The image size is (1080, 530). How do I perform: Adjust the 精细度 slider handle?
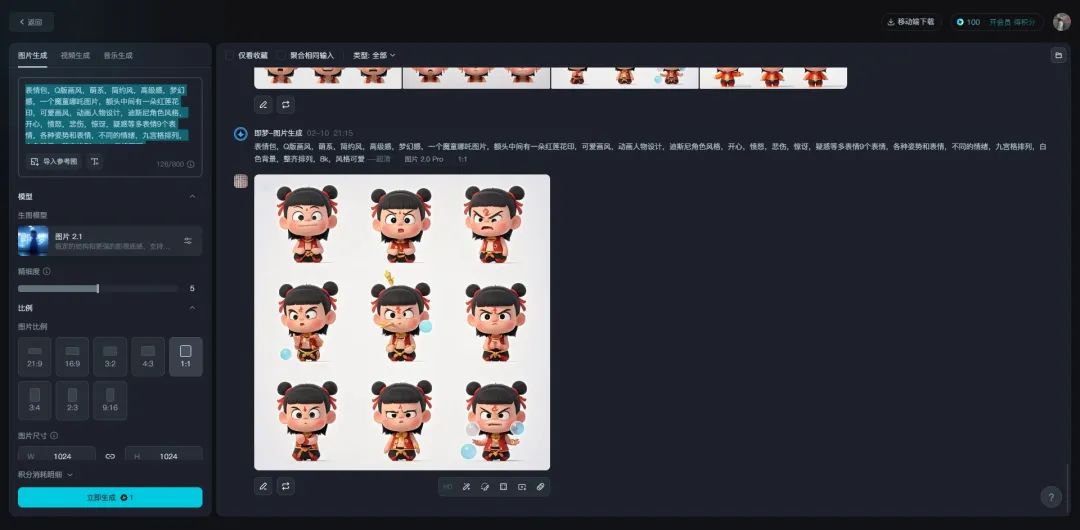point(98,289)
